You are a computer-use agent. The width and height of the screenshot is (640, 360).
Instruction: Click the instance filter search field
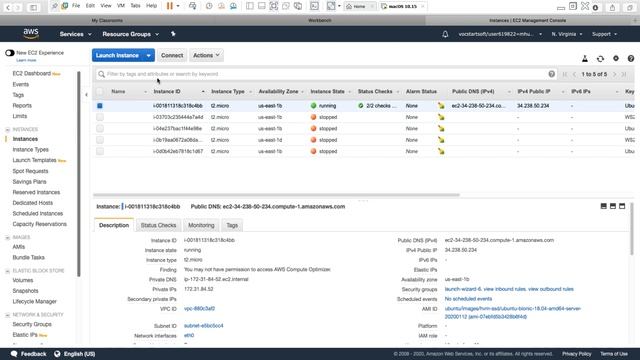coord(327,74)
